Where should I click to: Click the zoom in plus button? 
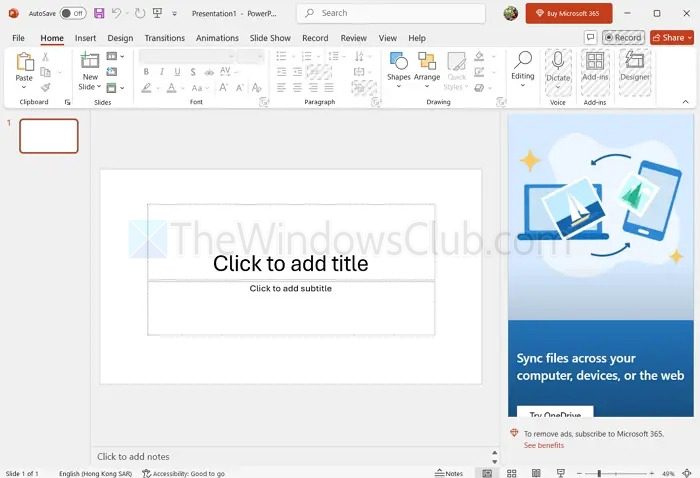(x=652, y=473)
